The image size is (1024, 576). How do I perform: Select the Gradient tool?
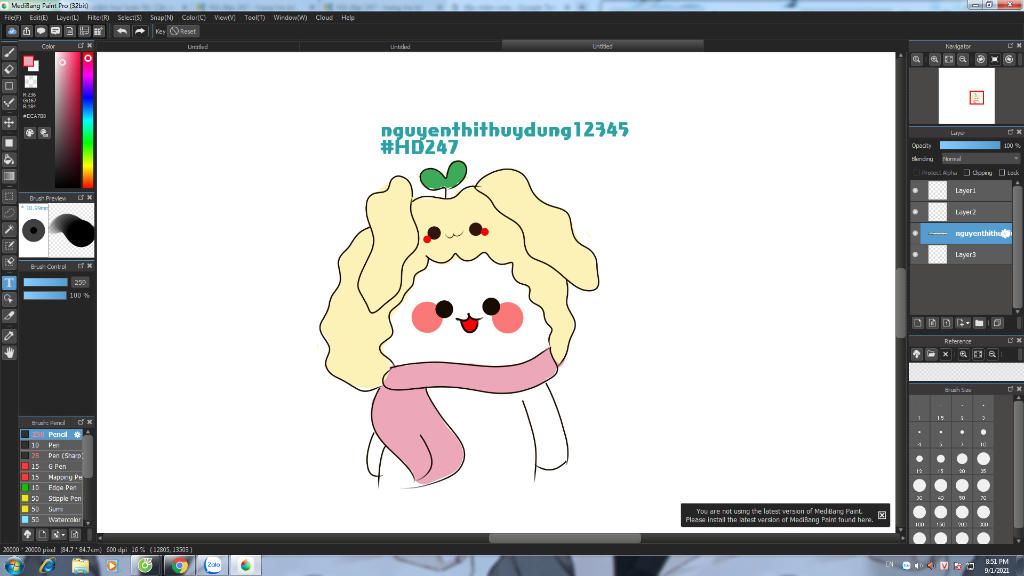pos(9,176)
